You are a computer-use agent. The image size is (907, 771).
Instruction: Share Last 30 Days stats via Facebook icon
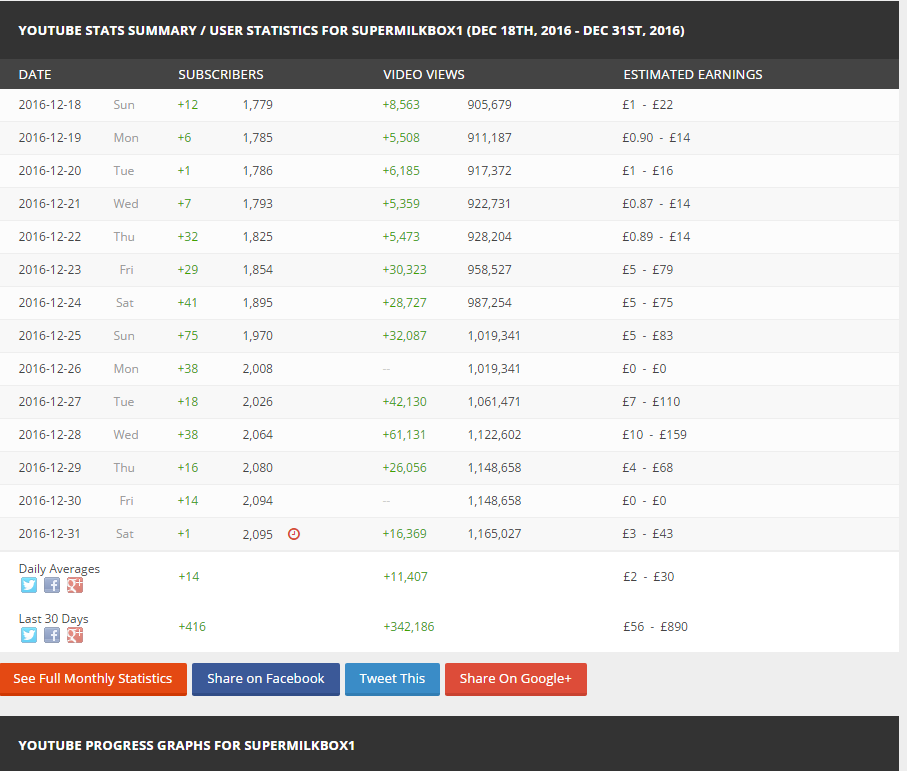(x=52, y=635)
